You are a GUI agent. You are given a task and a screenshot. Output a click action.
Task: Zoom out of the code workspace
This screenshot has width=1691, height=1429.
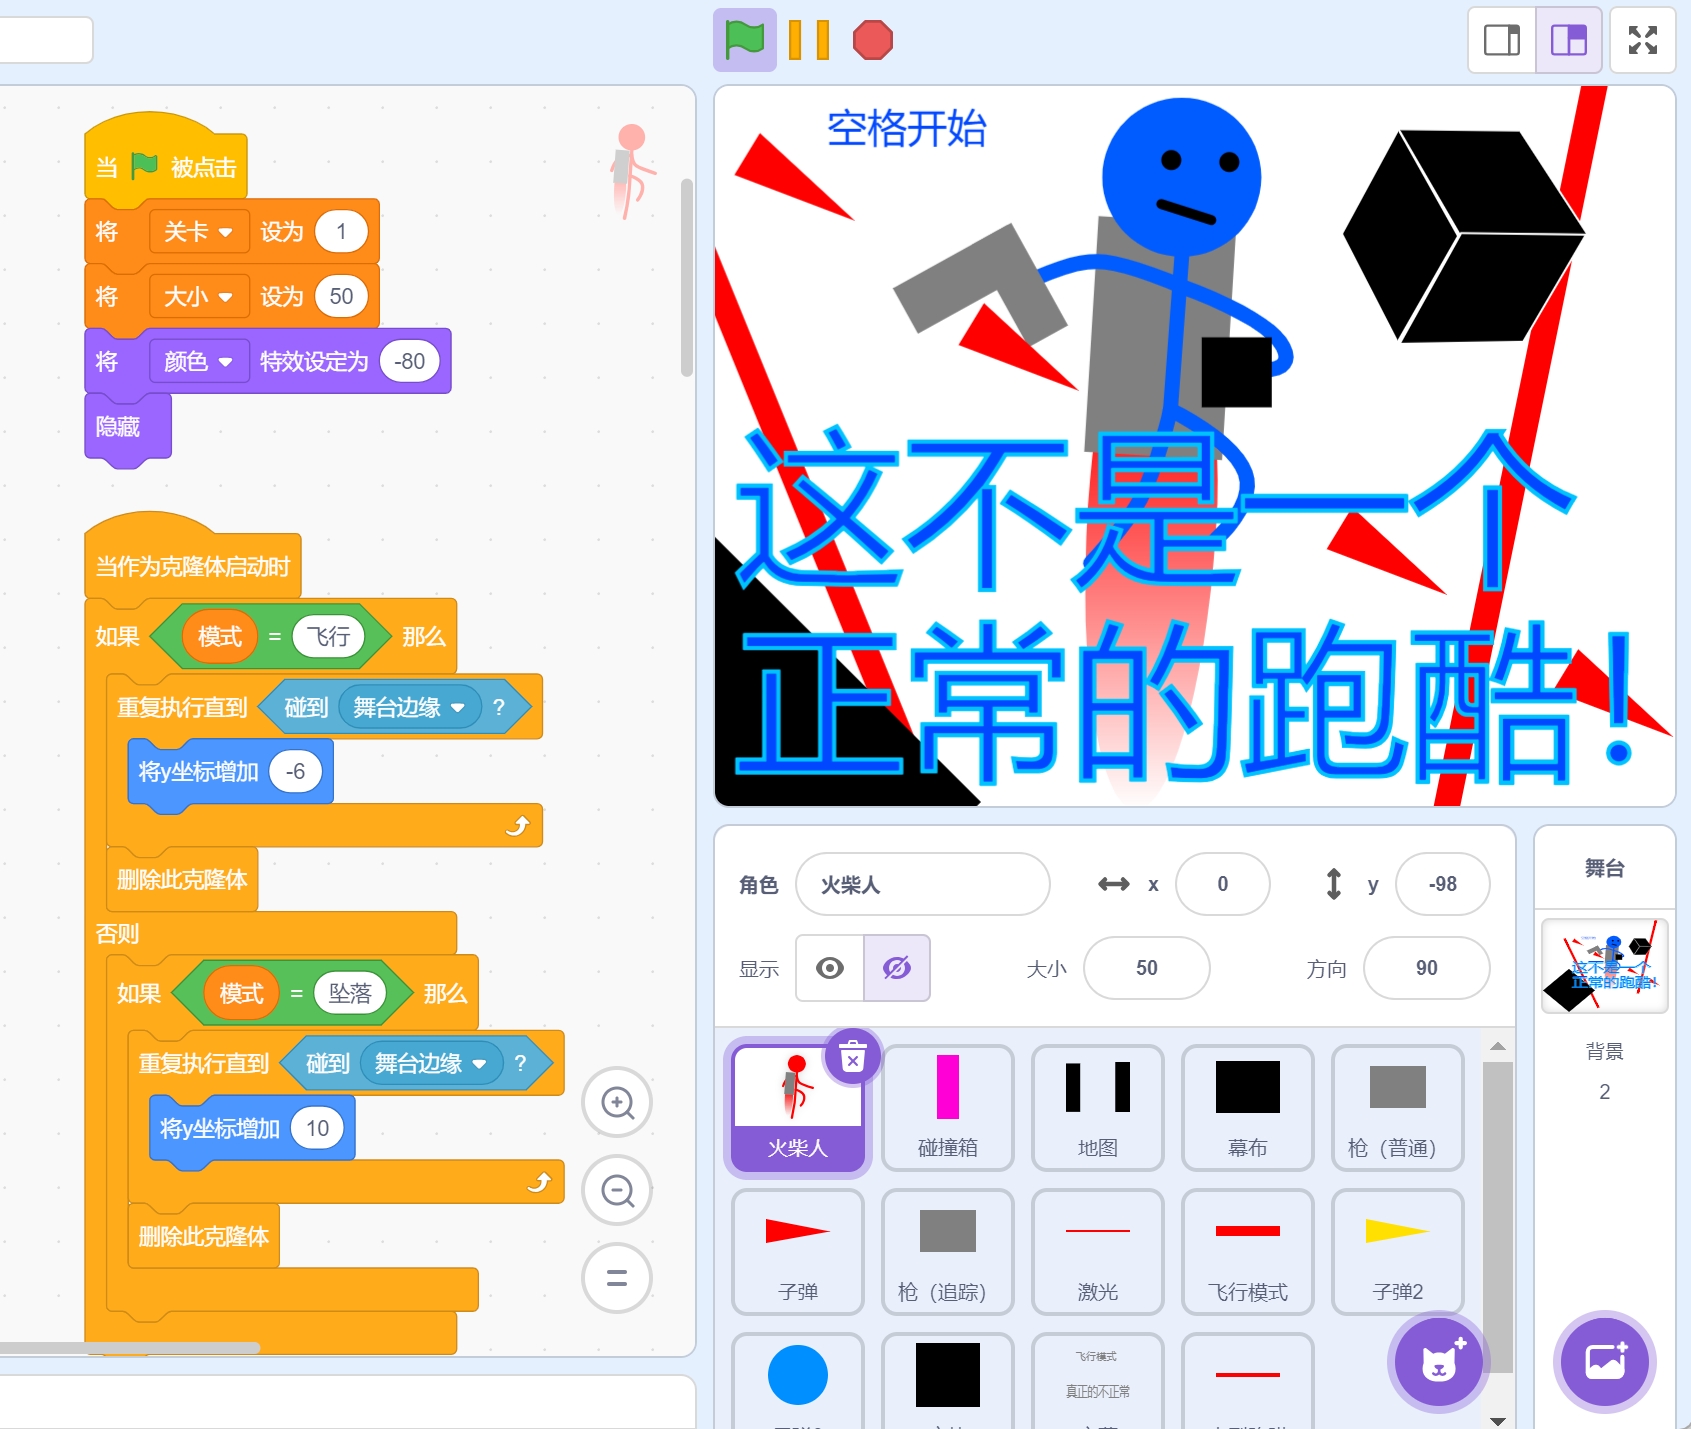(x=617, y=1190)
